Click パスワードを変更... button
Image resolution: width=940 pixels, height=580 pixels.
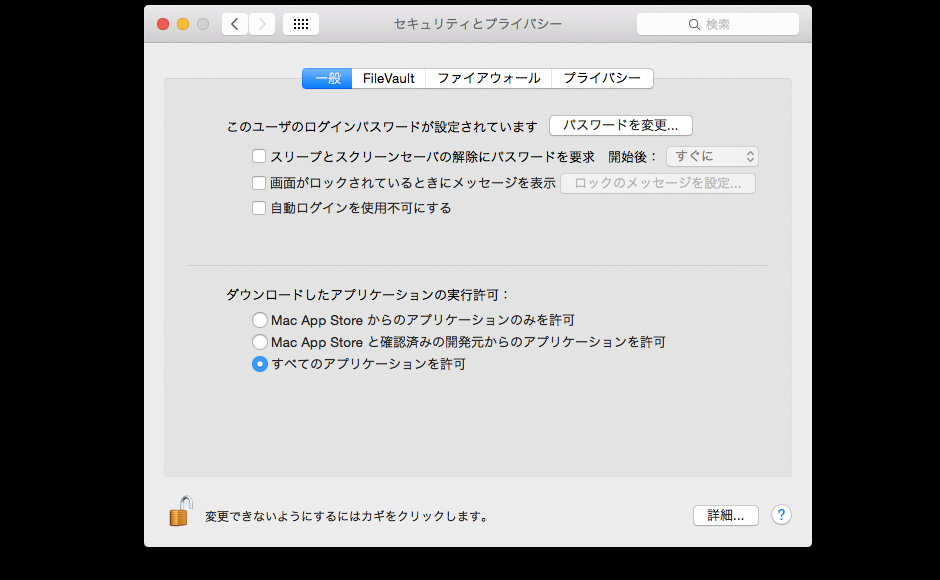620,125
